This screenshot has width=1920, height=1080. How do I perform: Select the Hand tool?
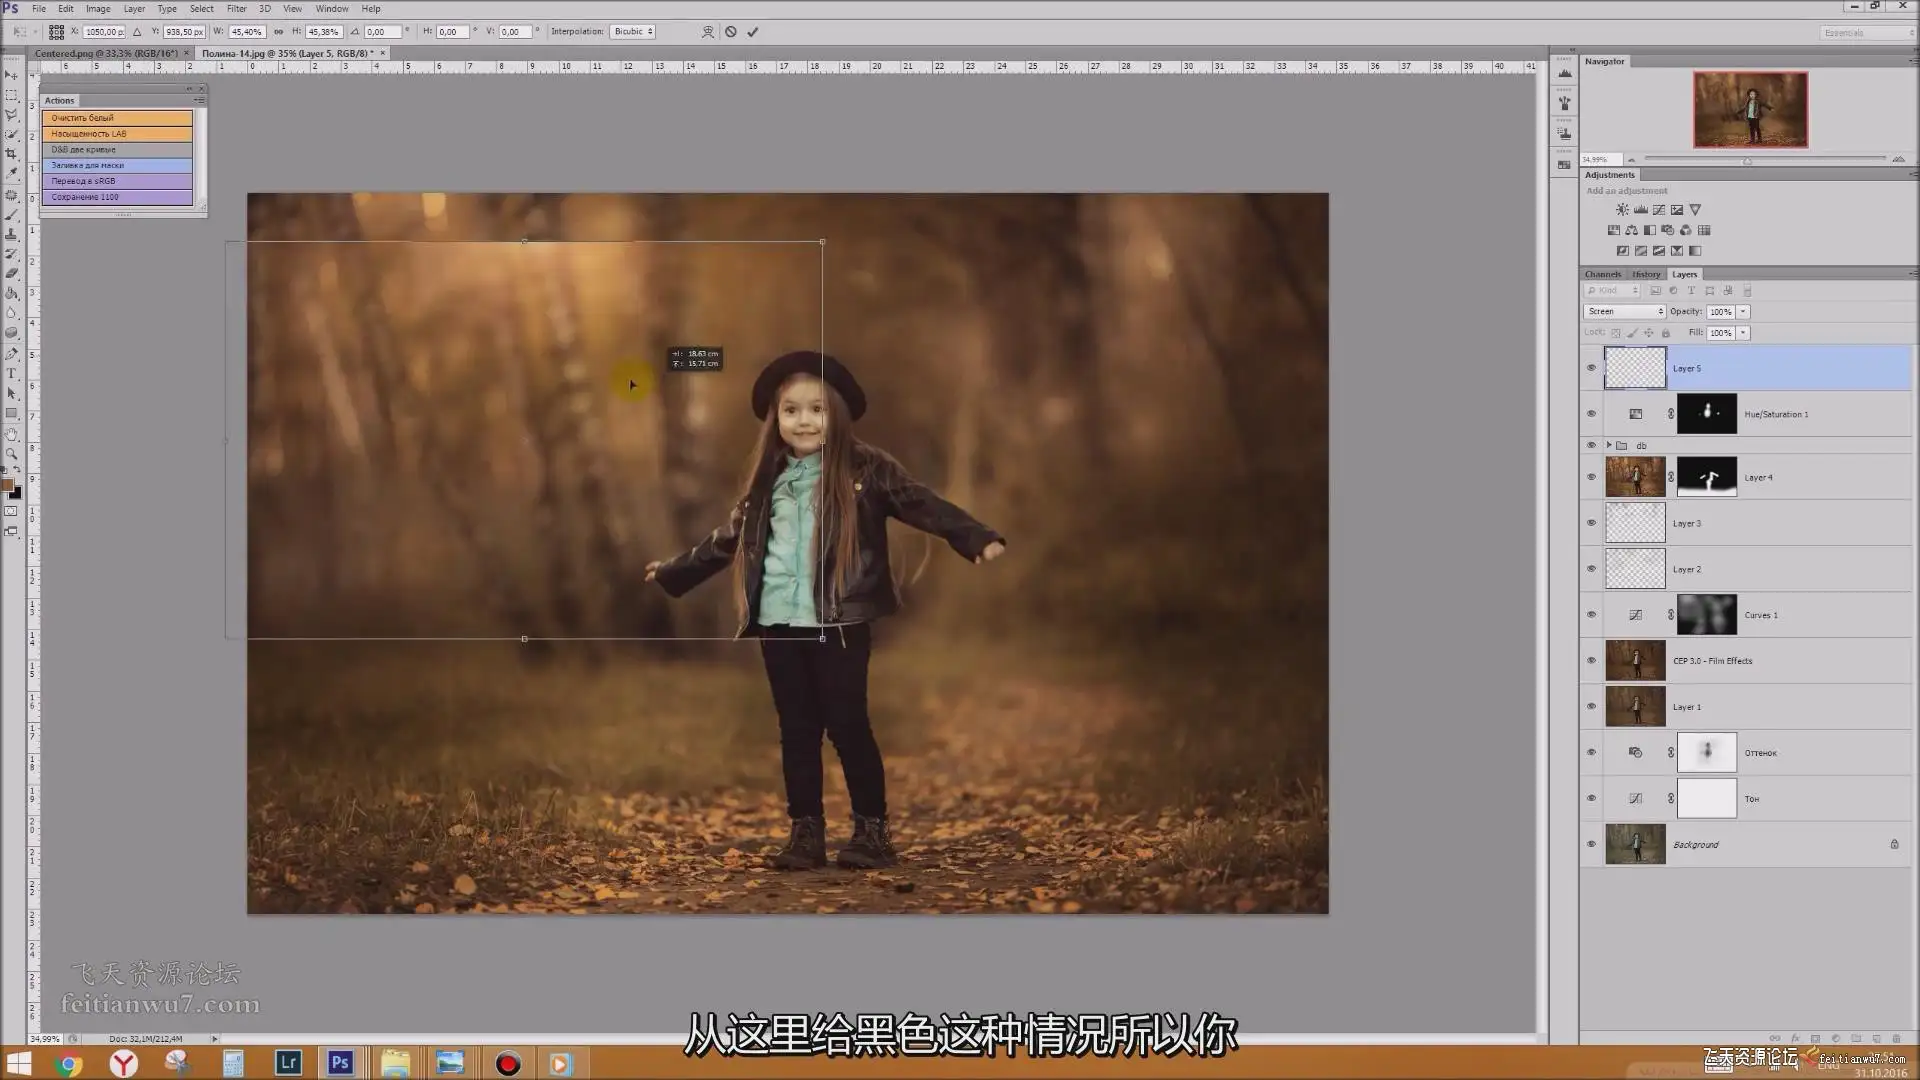pos(12,434)
